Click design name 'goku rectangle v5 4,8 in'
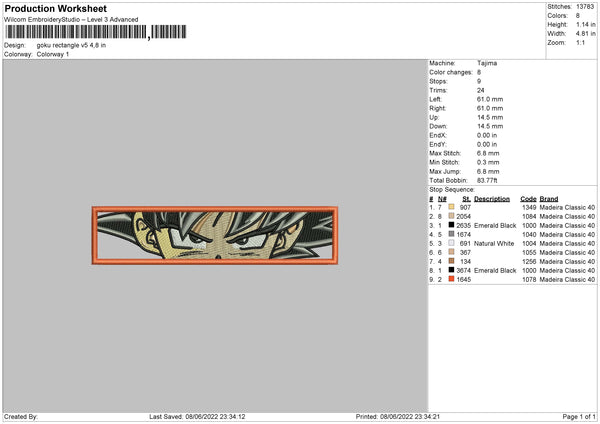 coord(71,45)
